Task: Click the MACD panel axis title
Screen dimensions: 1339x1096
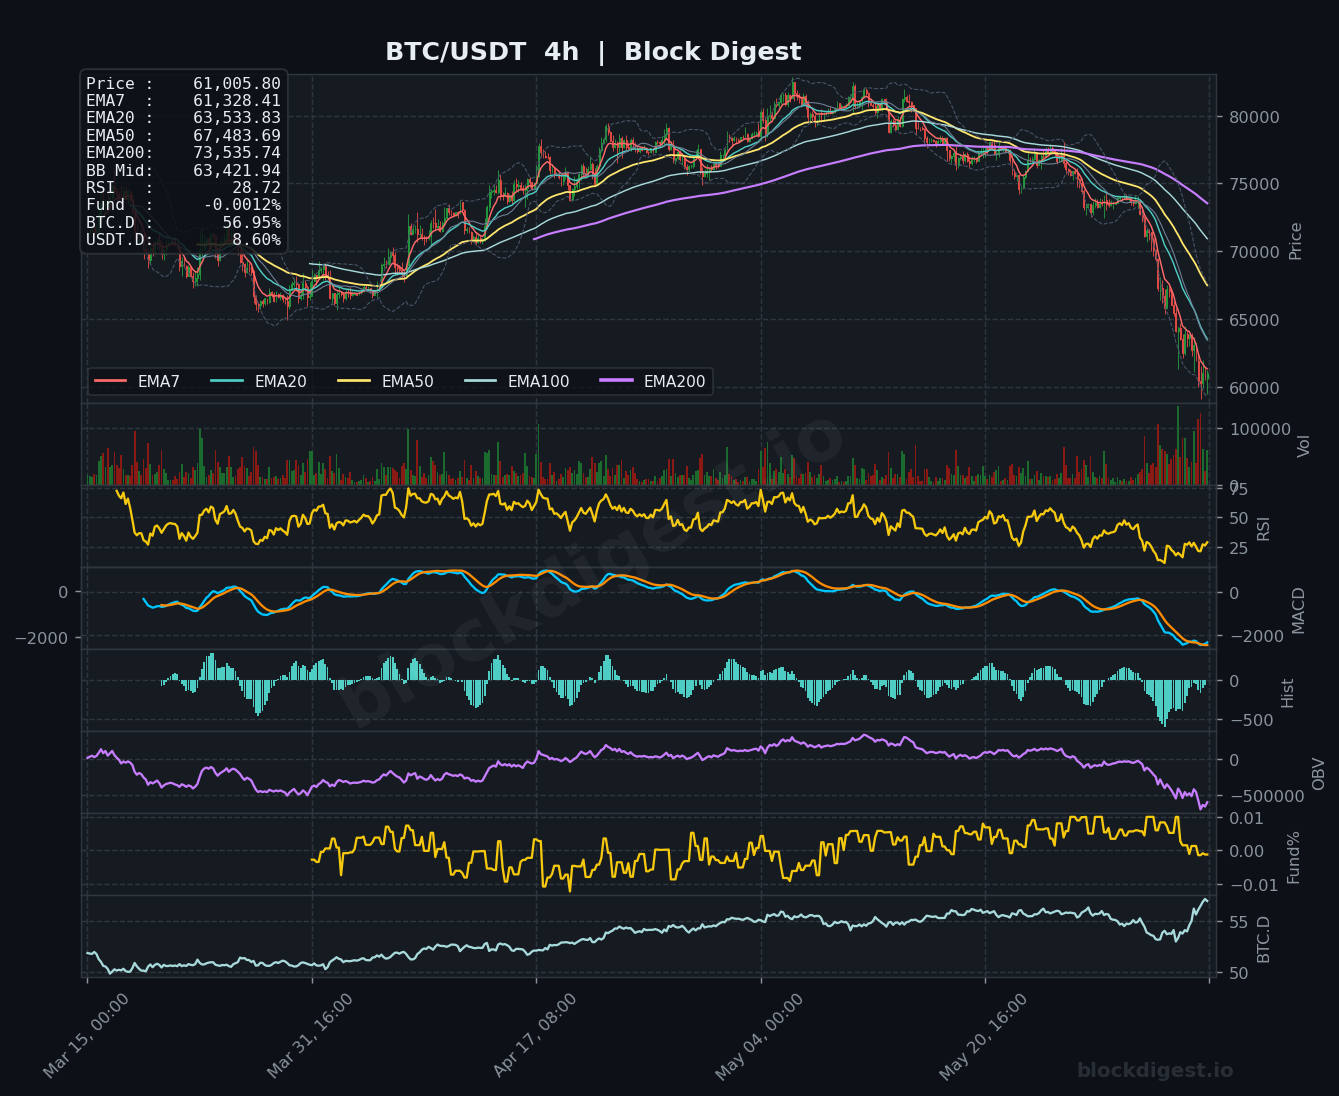Action: click(1298, 610)
